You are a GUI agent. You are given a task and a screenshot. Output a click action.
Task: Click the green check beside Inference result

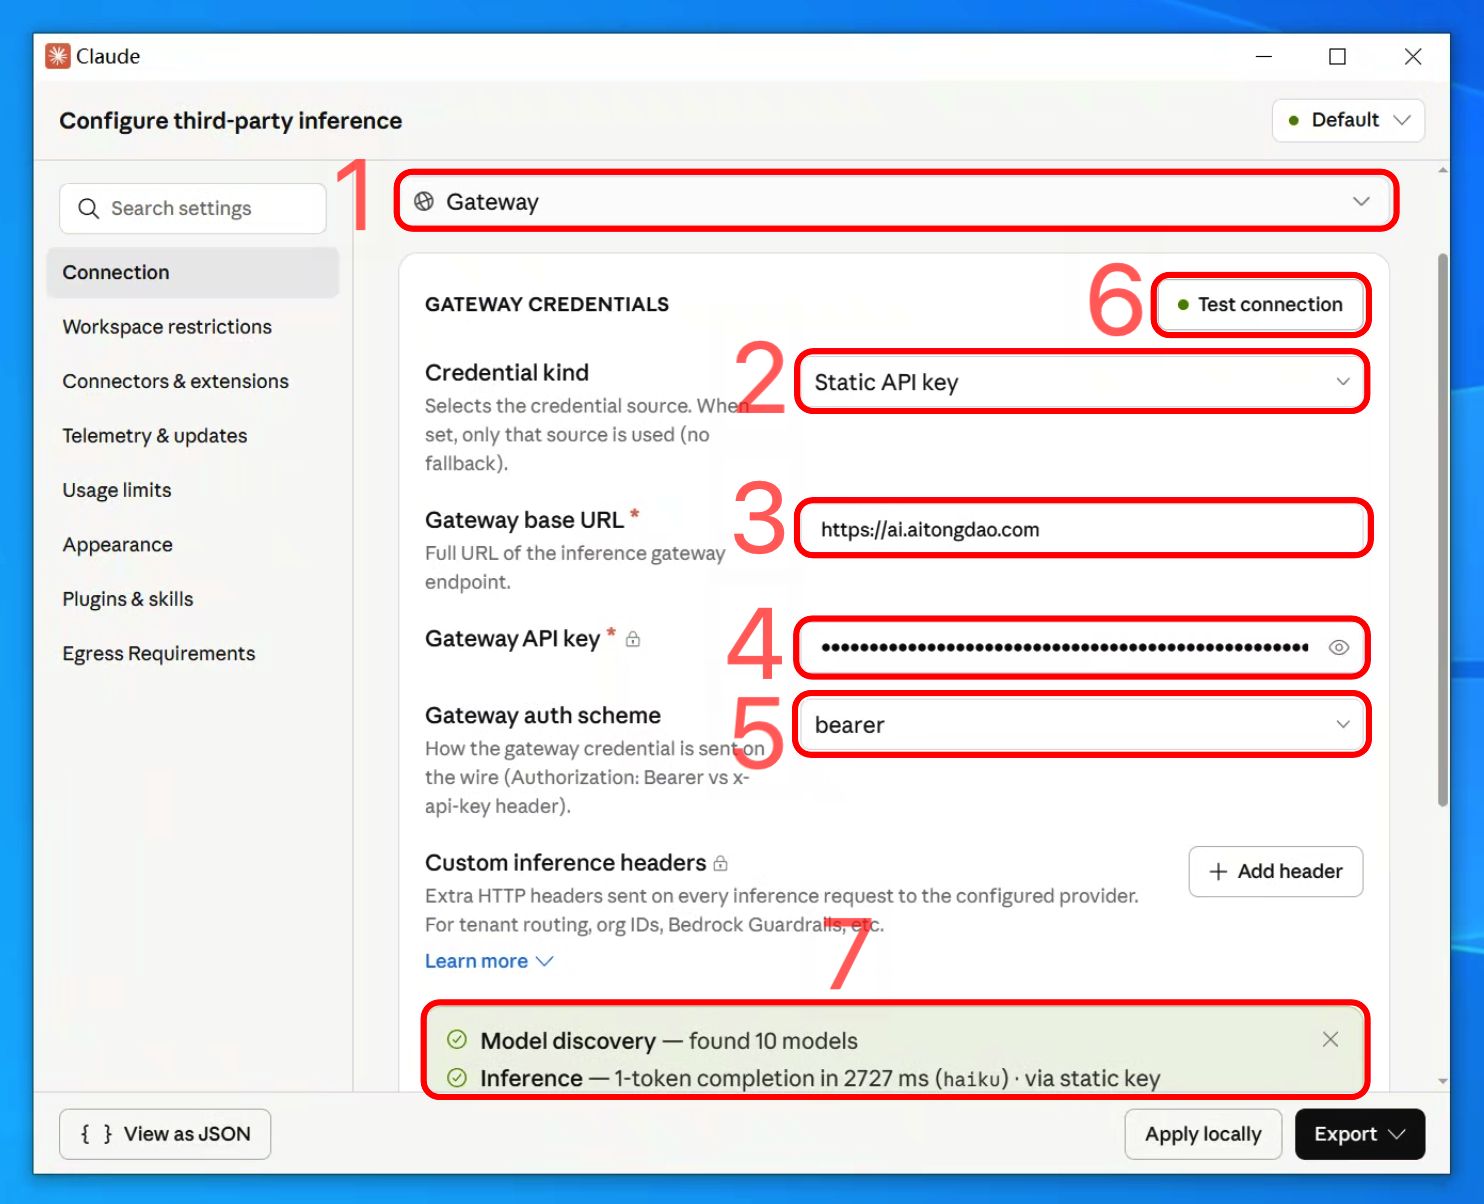(x=457, y=1078)
